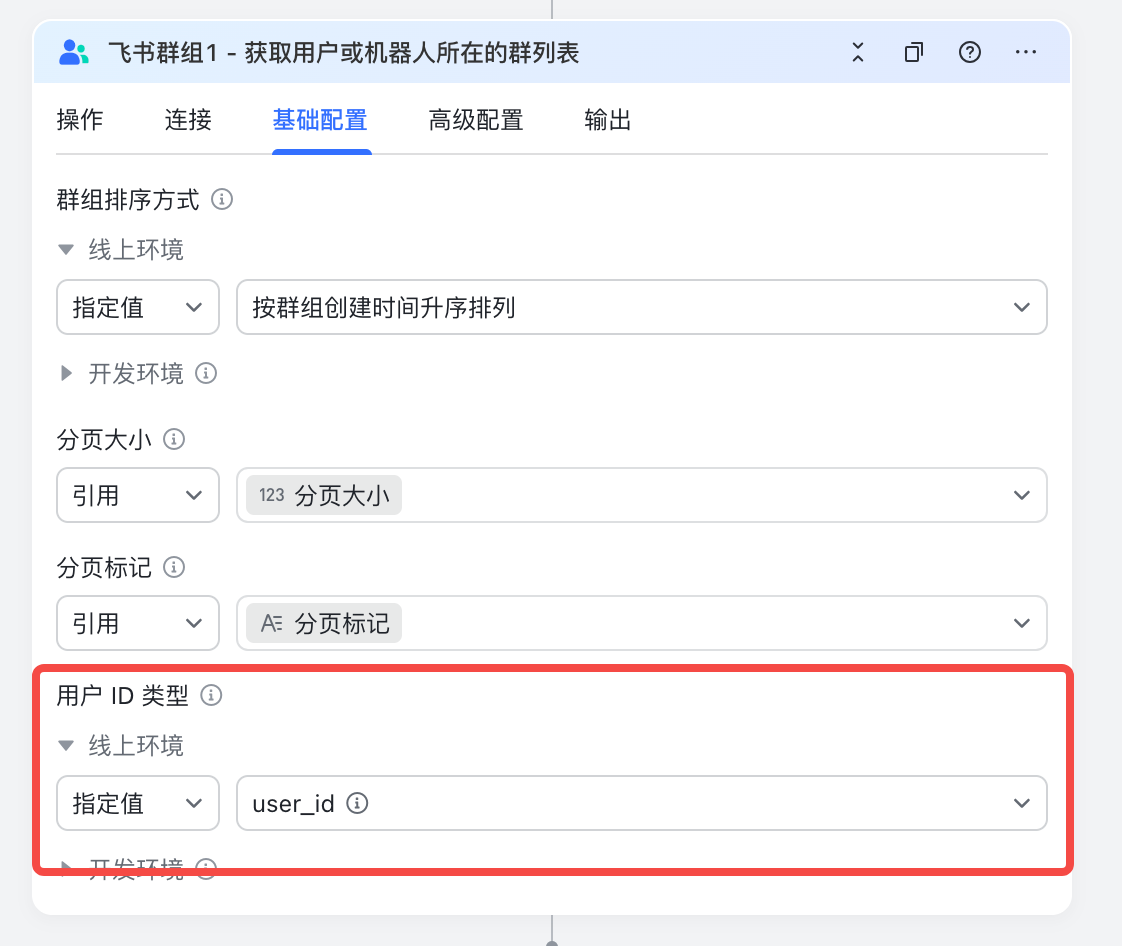Click the 123 number type icon
The image size is (1122, 946).
272,495
